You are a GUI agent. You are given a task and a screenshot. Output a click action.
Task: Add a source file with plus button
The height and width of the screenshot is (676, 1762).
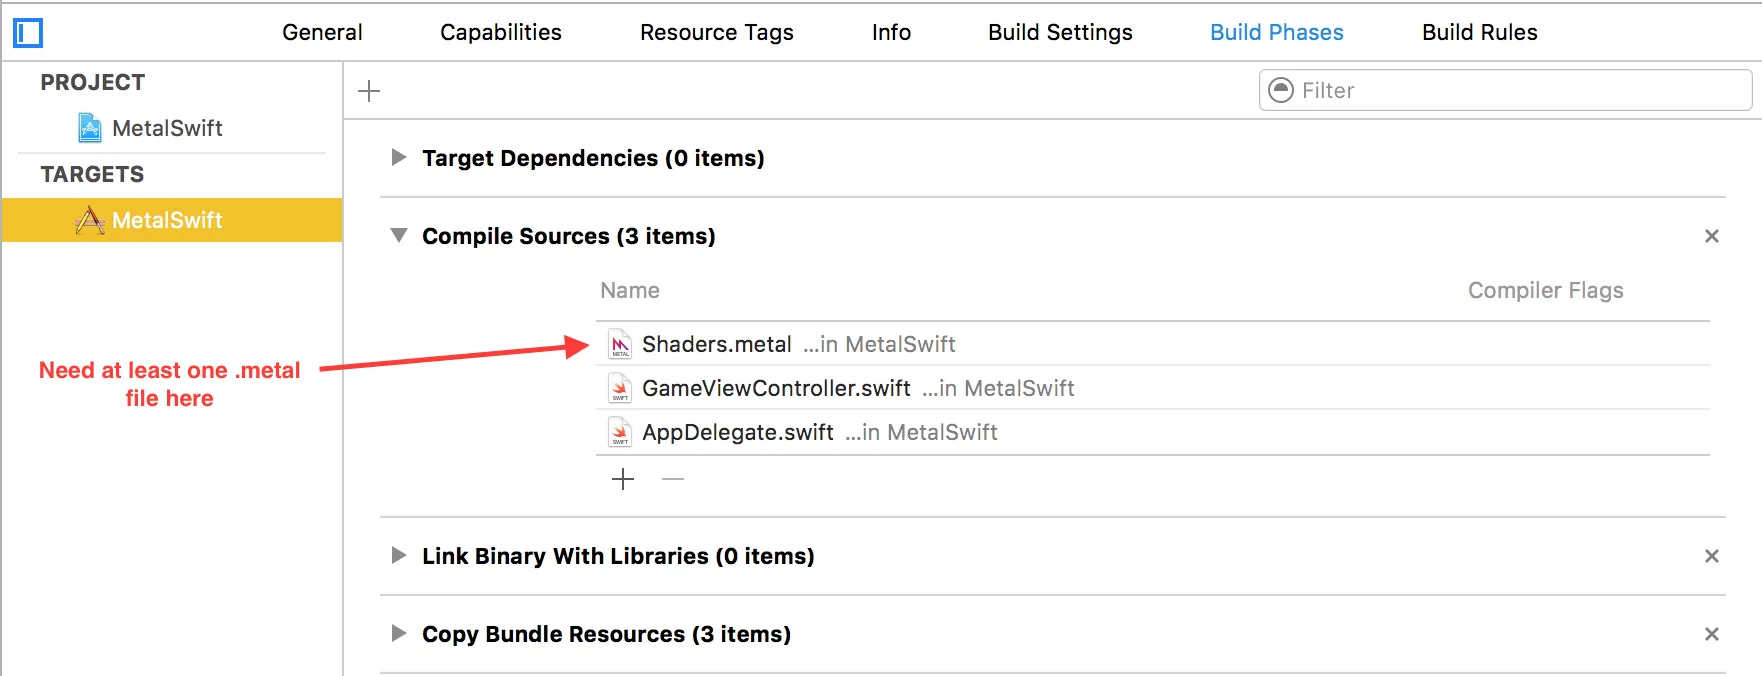point(623,479)
